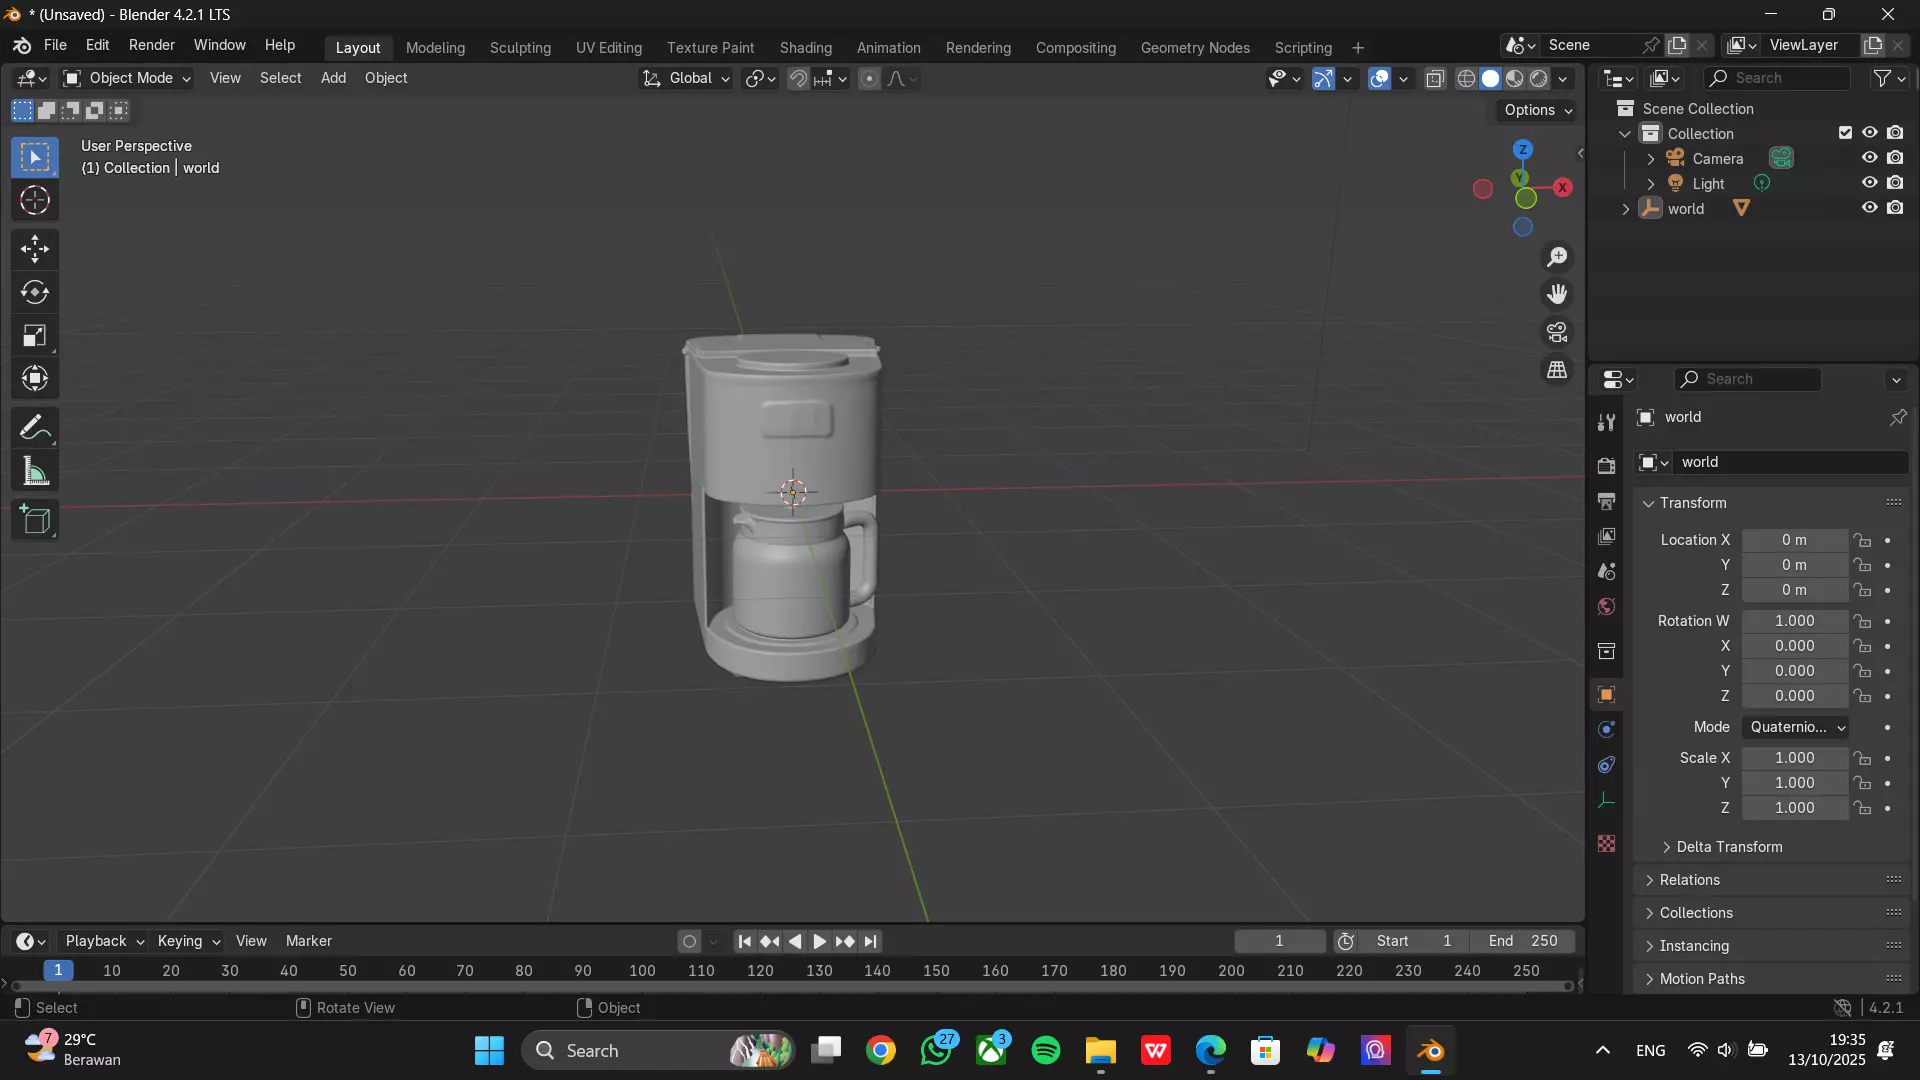Select the Scale tool
The width and height of the screenshot is (1920, 1080).
[35, 335]
